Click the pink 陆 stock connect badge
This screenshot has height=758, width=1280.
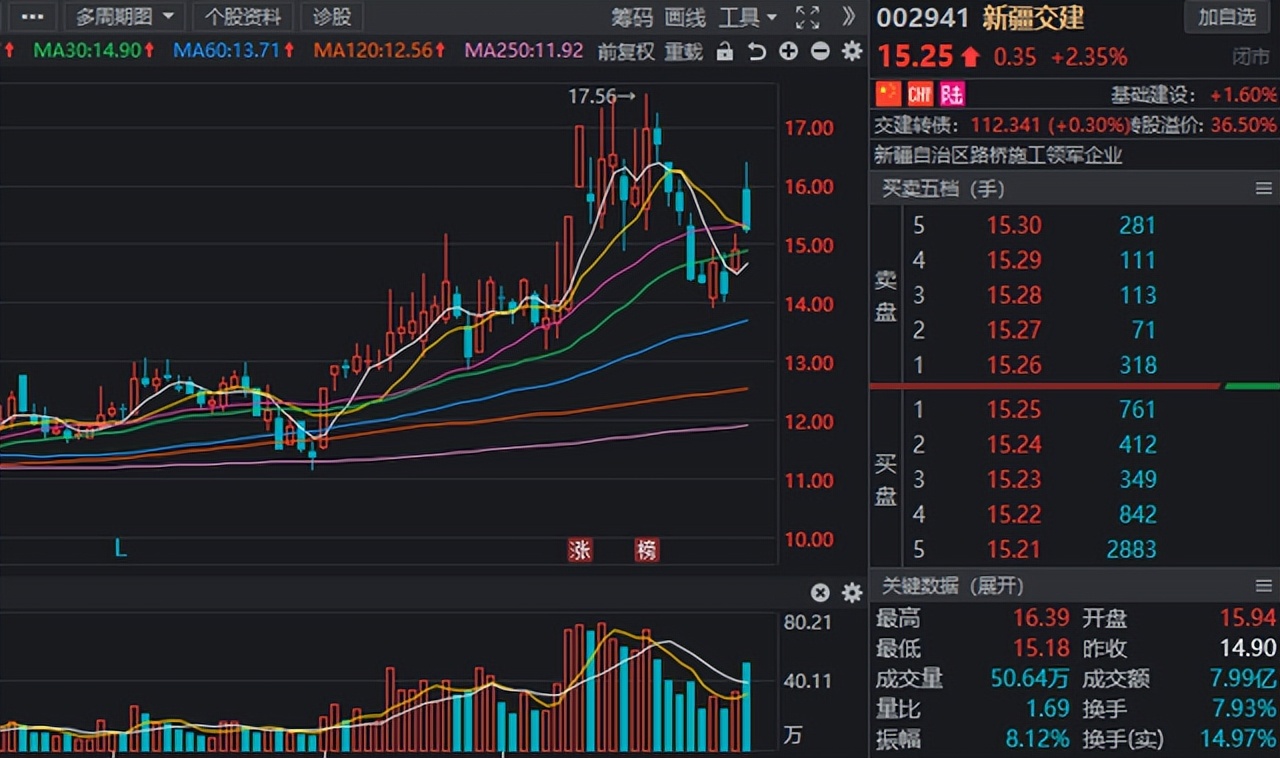click(952, 94)
